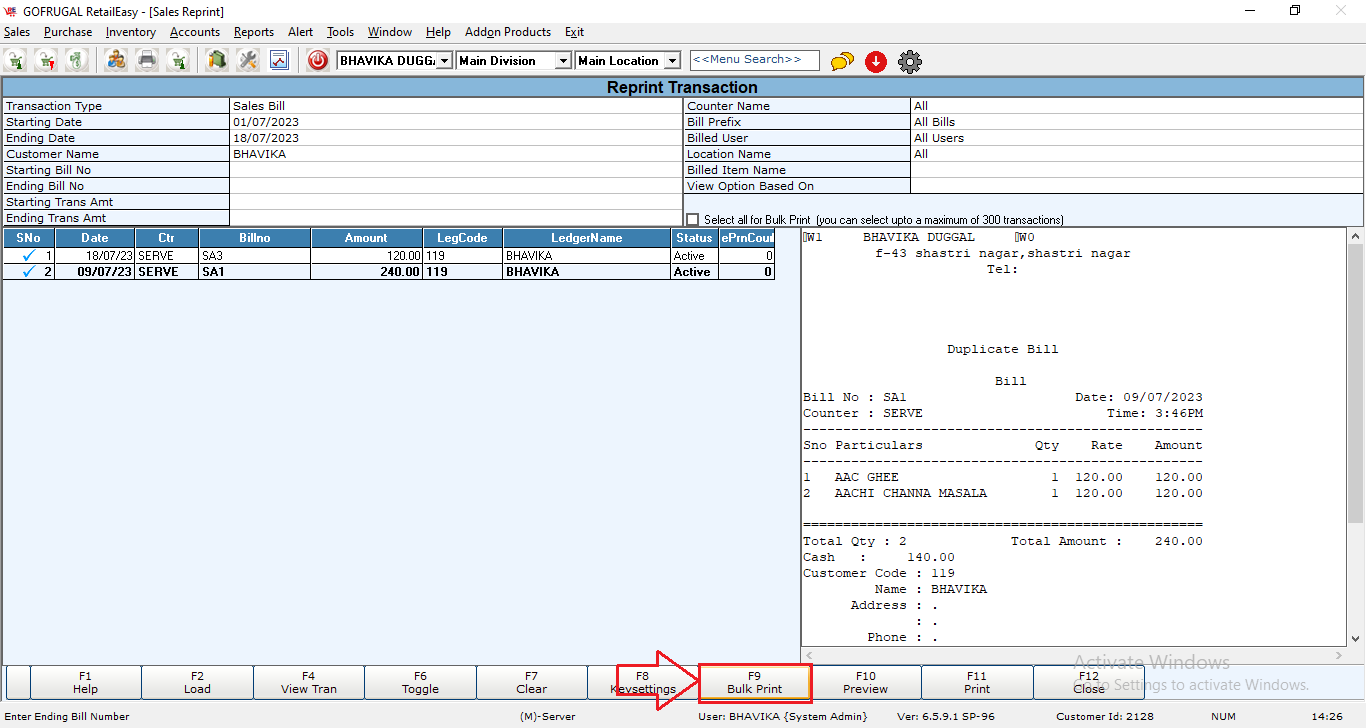Click the chart report icon in toolbar
The height and width of the screenshot is (728, 1366).
coord(279,60)
